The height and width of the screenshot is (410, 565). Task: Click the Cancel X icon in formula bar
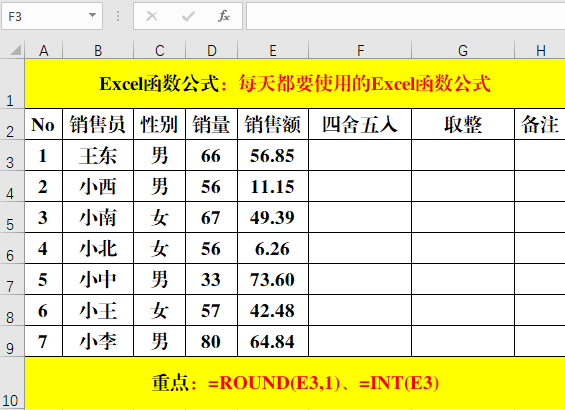[152, 16]
